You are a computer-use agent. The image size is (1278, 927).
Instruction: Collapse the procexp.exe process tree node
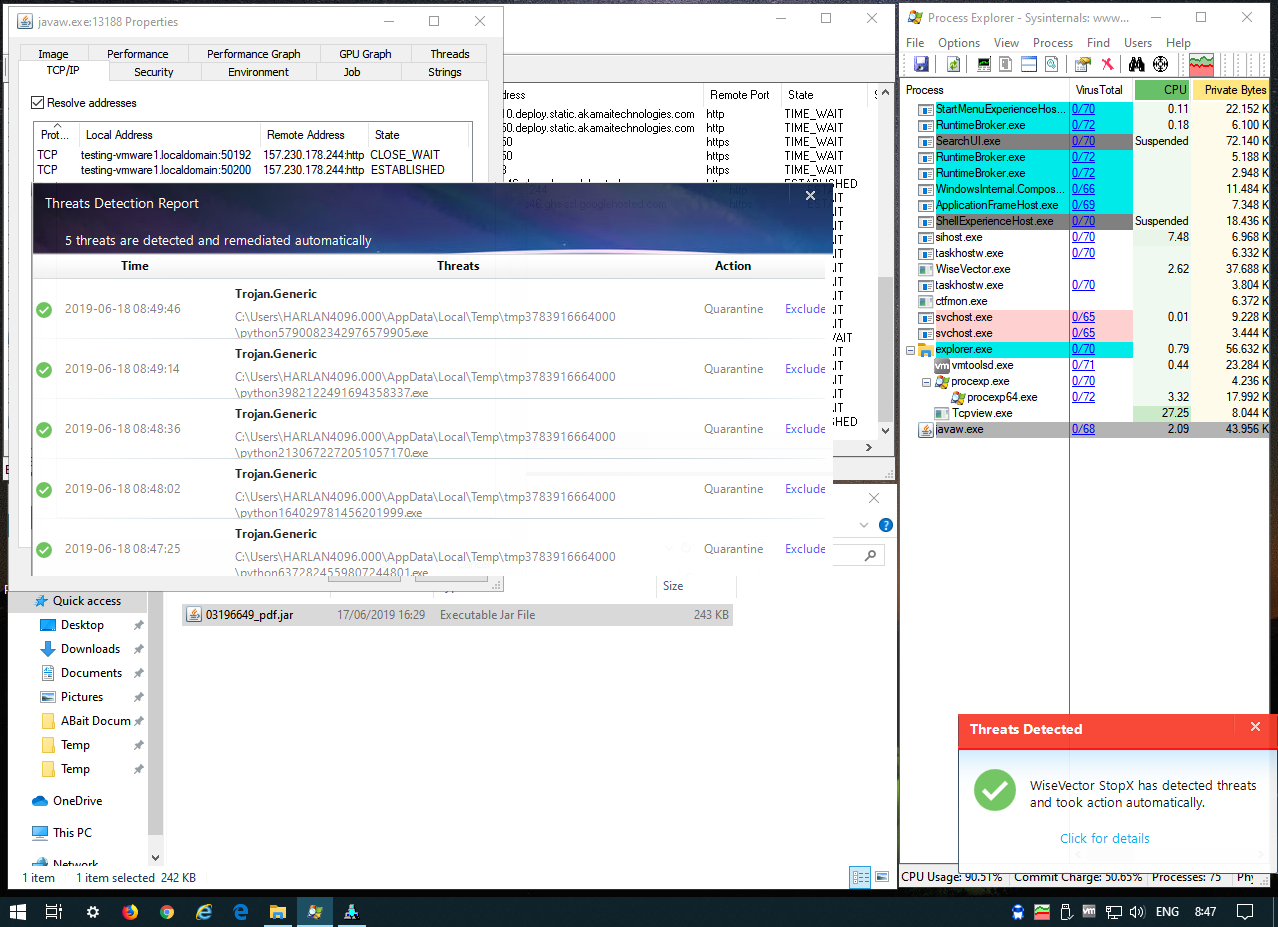[926, 382]
